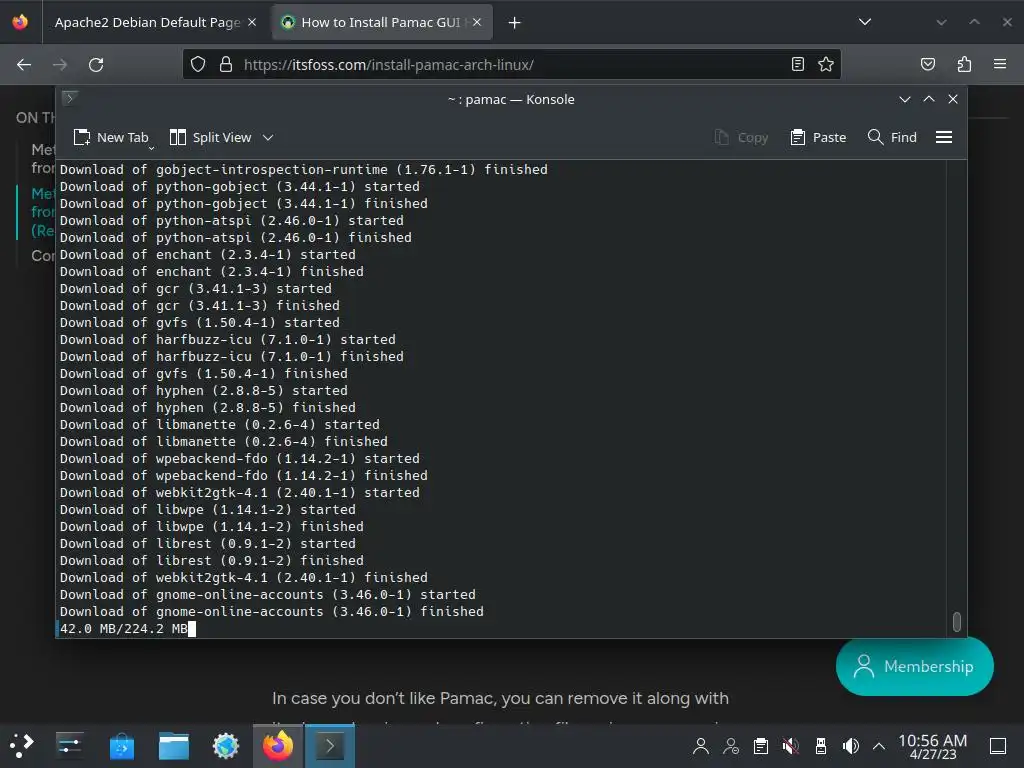
Task: Click the Konsole window icon in titlebar
Action: (70, 99)
